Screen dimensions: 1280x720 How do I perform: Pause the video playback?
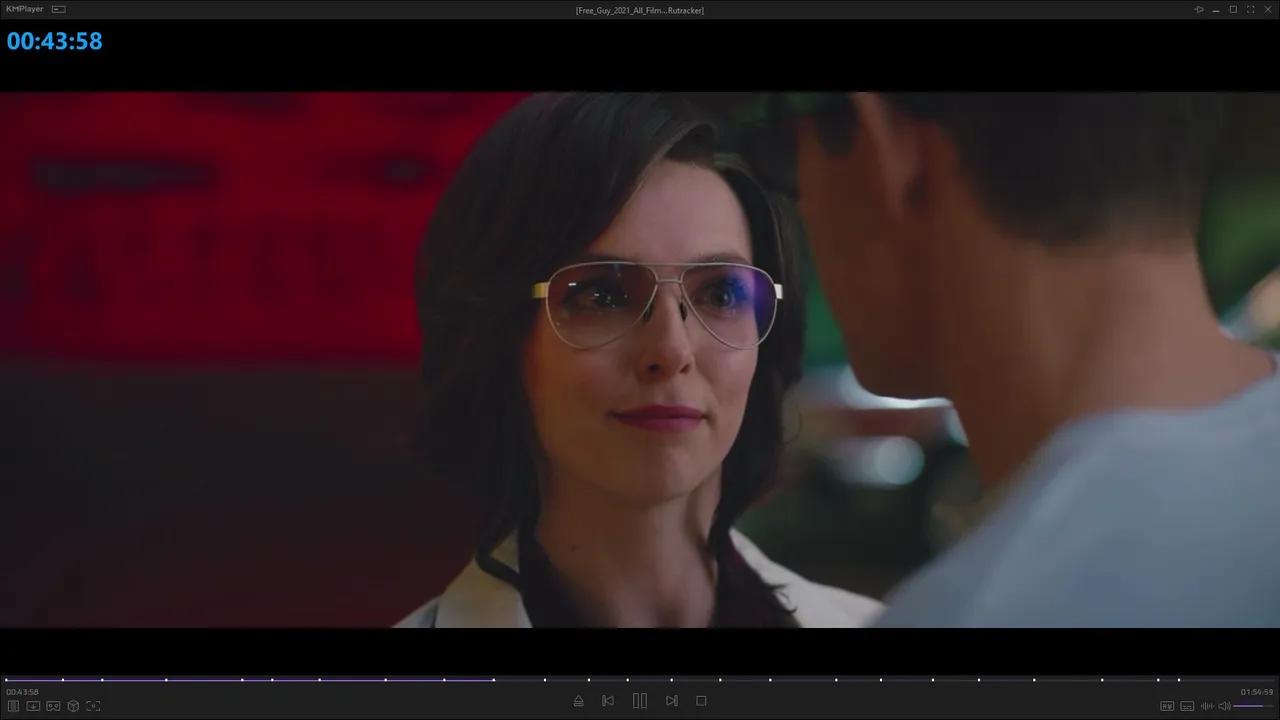pyautogui.click(x=640, y=701)
